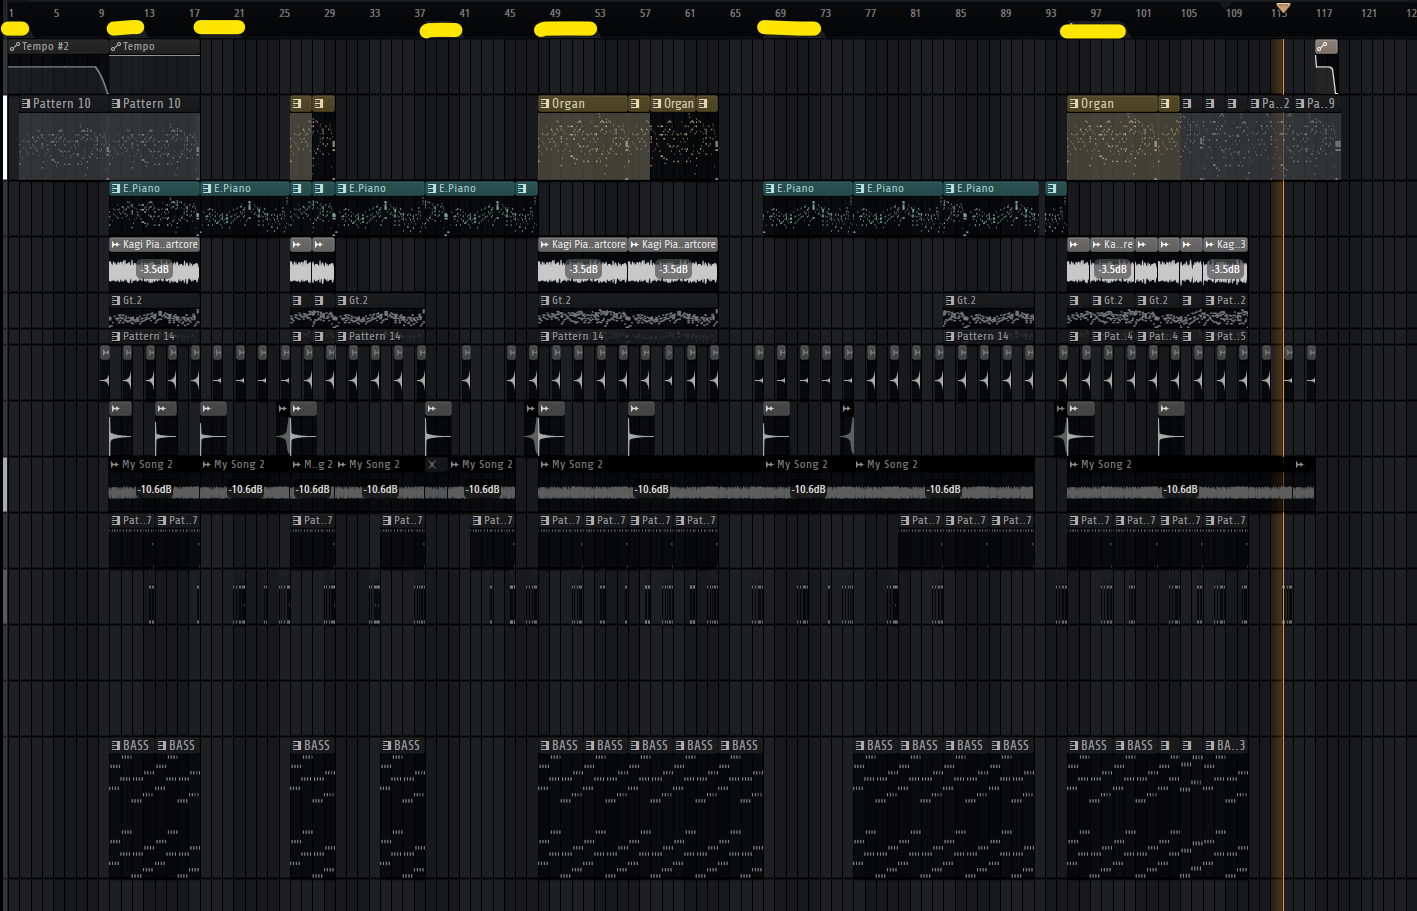Jump to bar 61 on the timeline ruler
This screenshot has height=911, width=1417.
click(690, 14)
